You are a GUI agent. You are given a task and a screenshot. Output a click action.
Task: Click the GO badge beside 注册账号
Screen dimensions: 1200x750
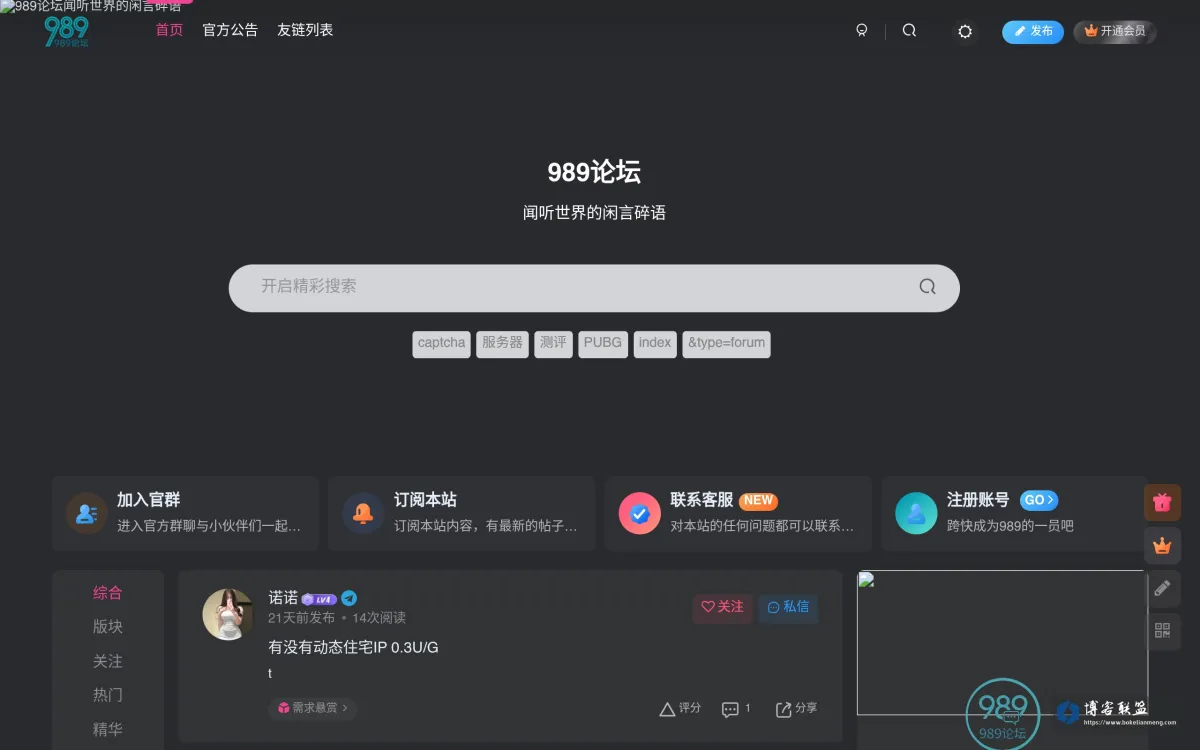tap(1039, 500)
